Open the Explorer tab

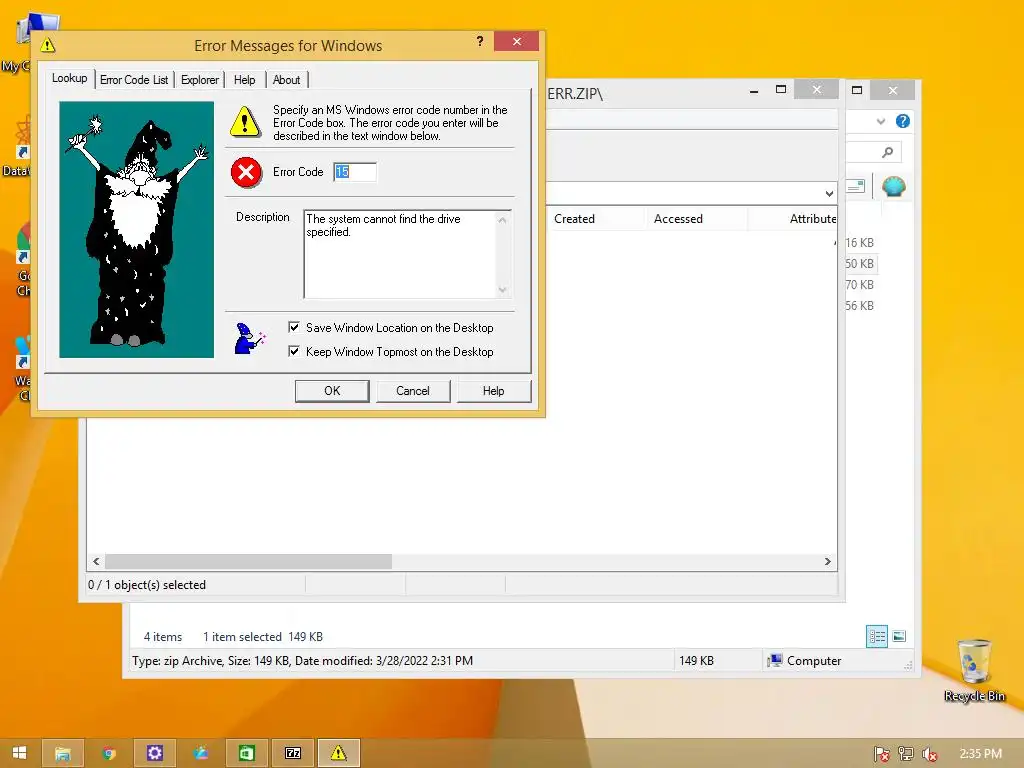(x=200, y=80)
